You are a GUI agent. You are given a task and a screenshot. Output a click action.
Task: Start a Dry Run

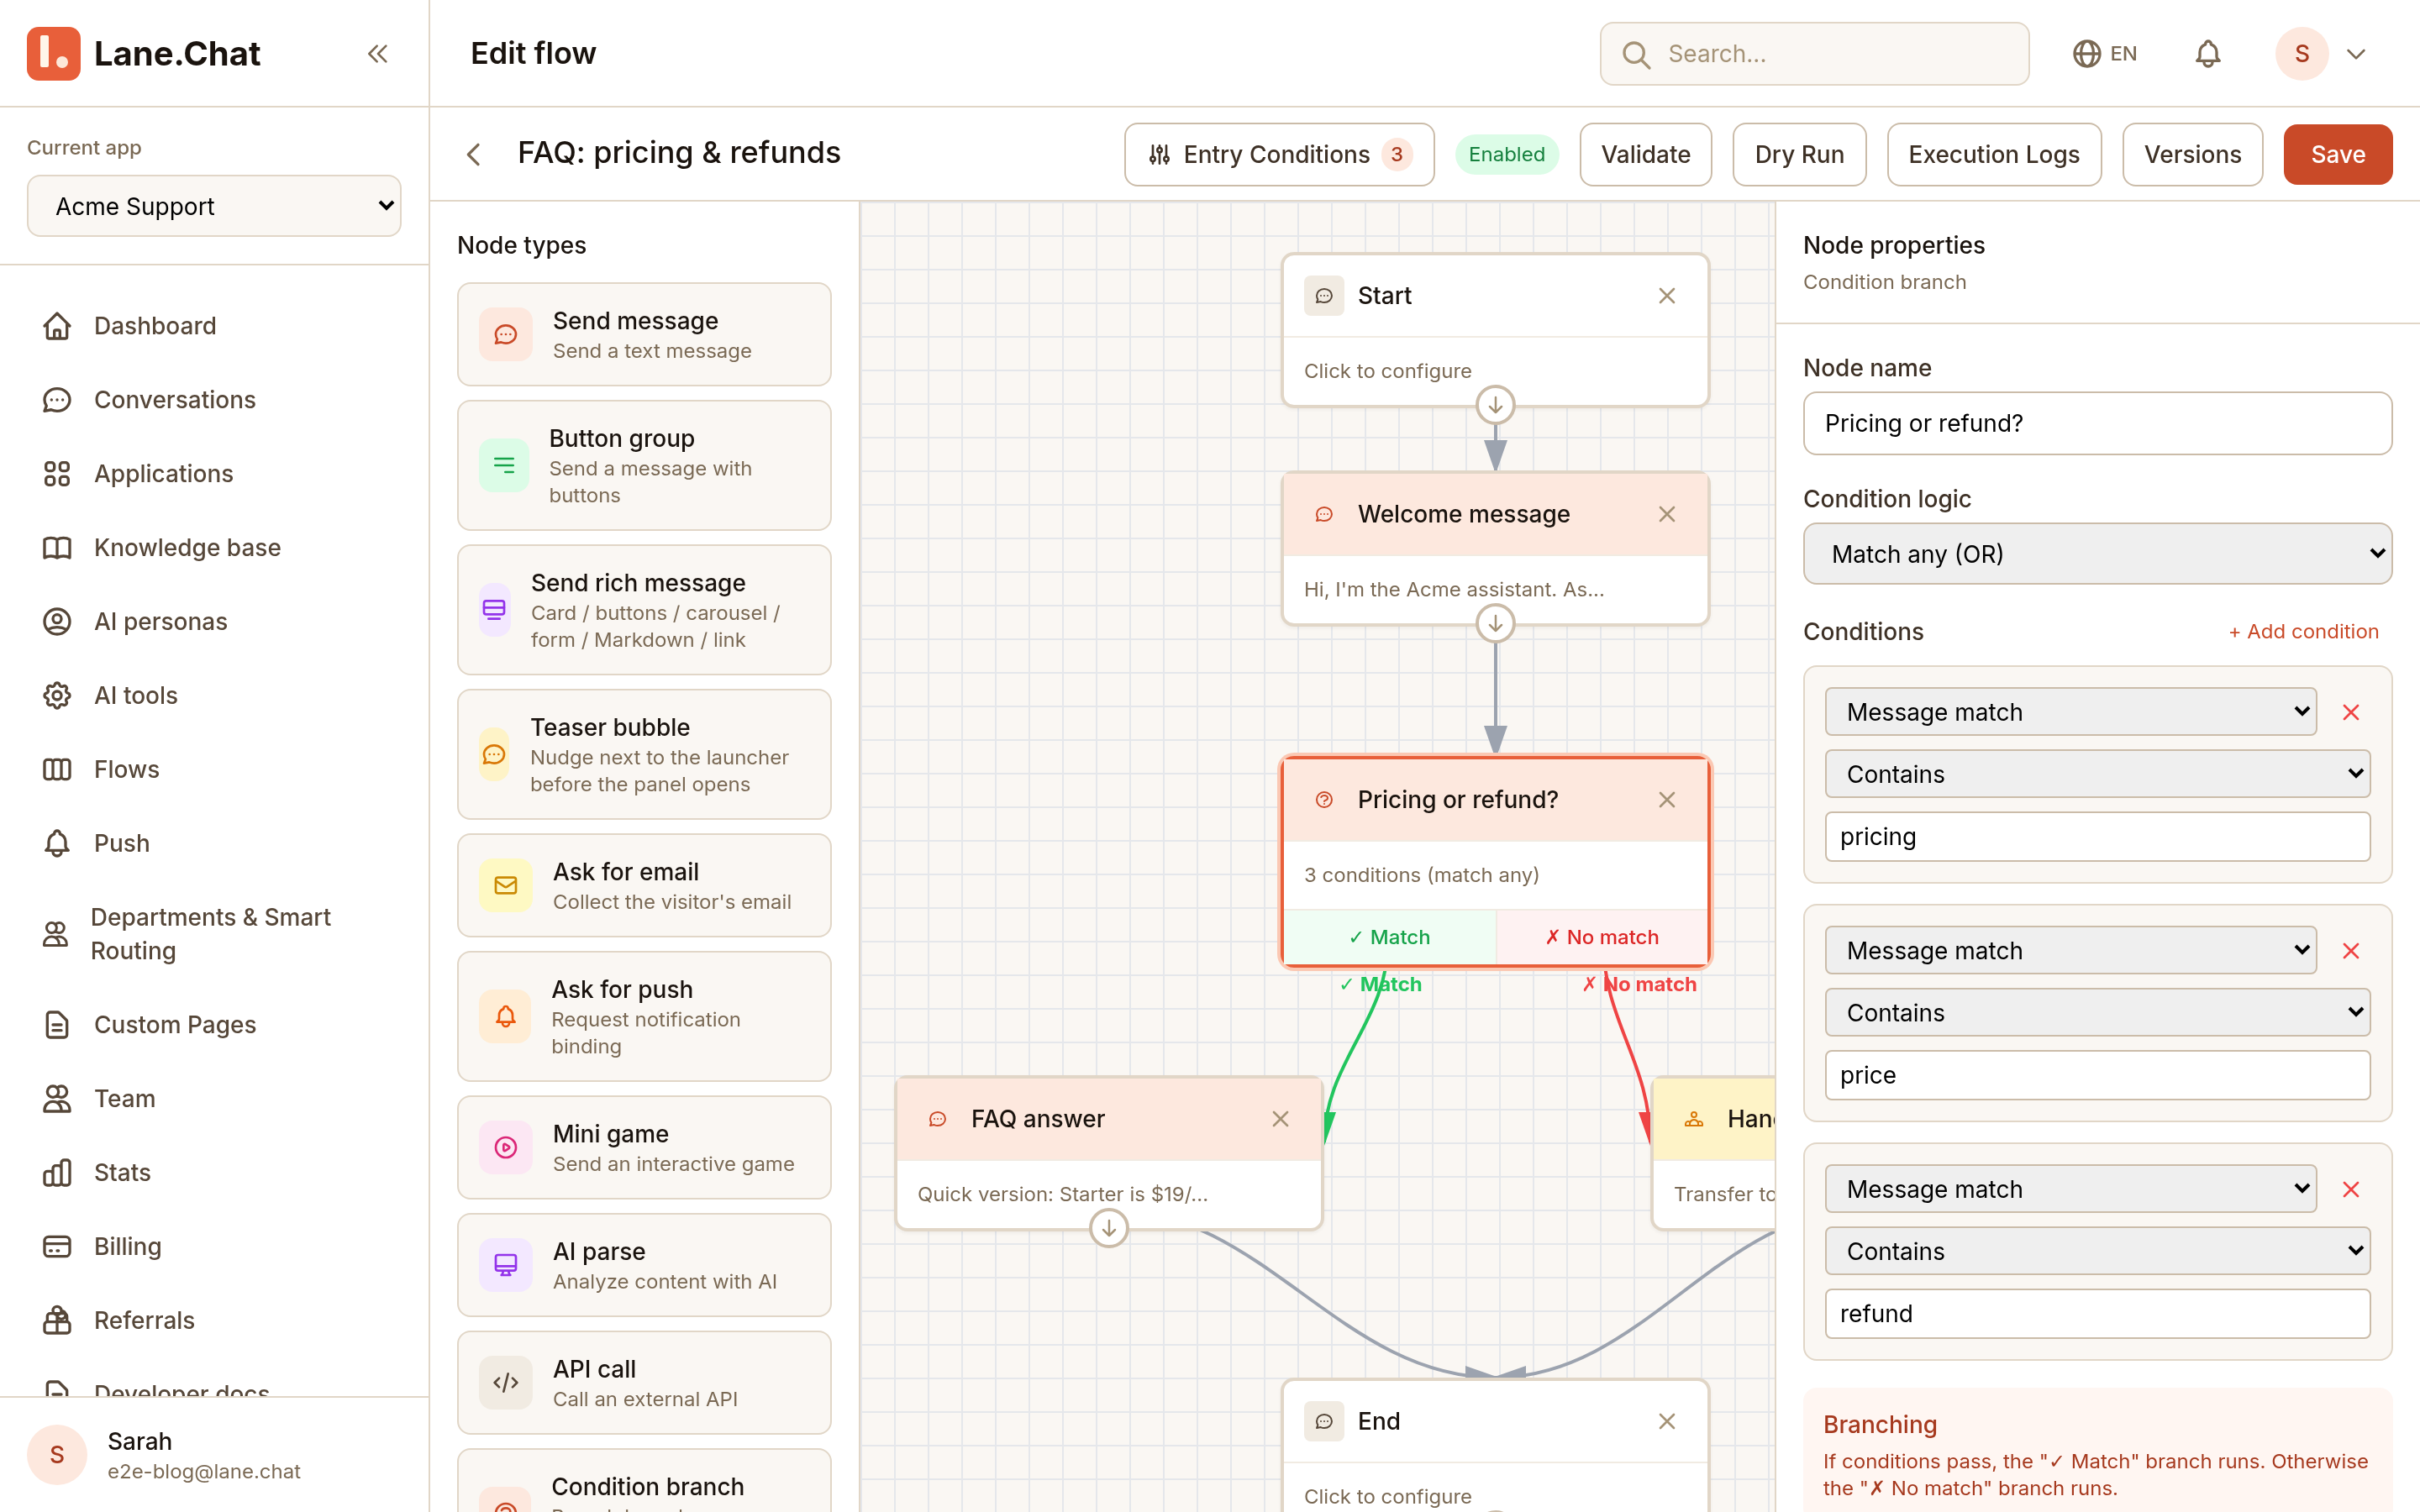pos(1799,155)
